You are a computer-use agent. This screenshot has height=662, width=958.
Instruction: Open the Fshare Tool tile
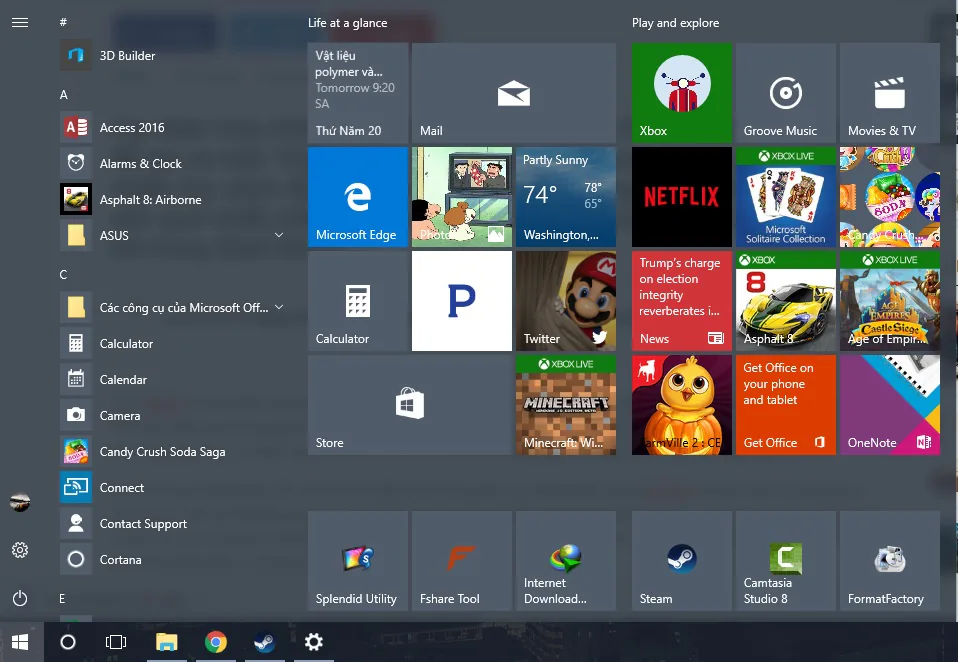[462, 561]
